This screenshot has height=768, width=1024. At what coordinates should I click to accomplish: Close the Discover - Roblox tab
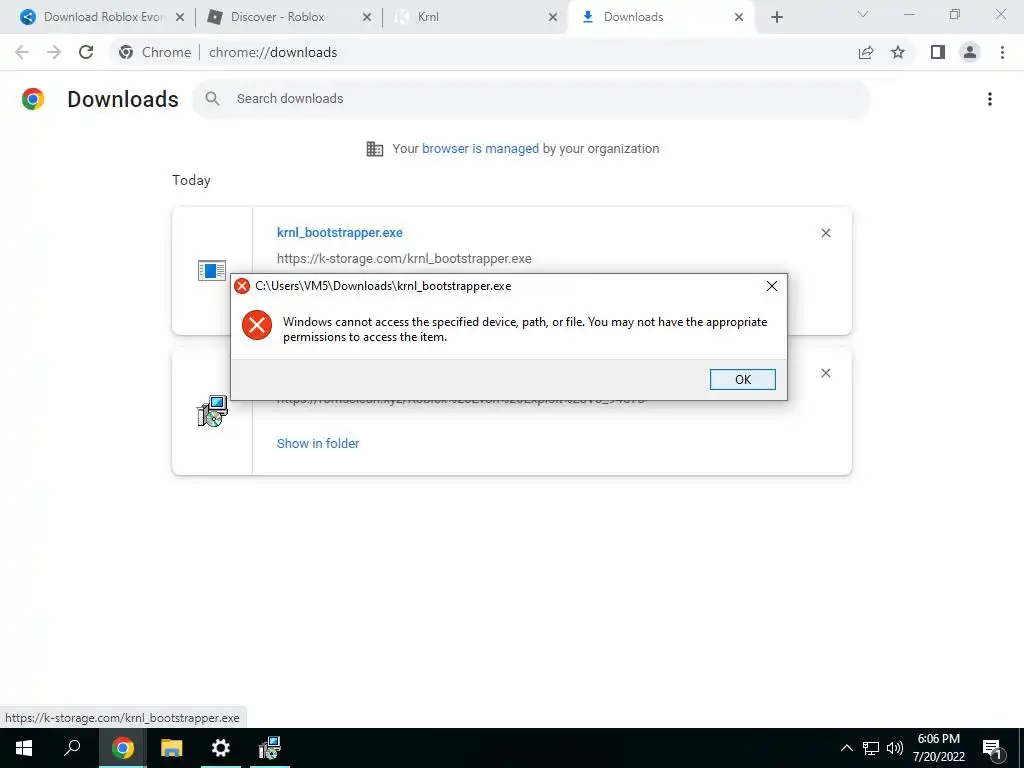coord(366,18)
